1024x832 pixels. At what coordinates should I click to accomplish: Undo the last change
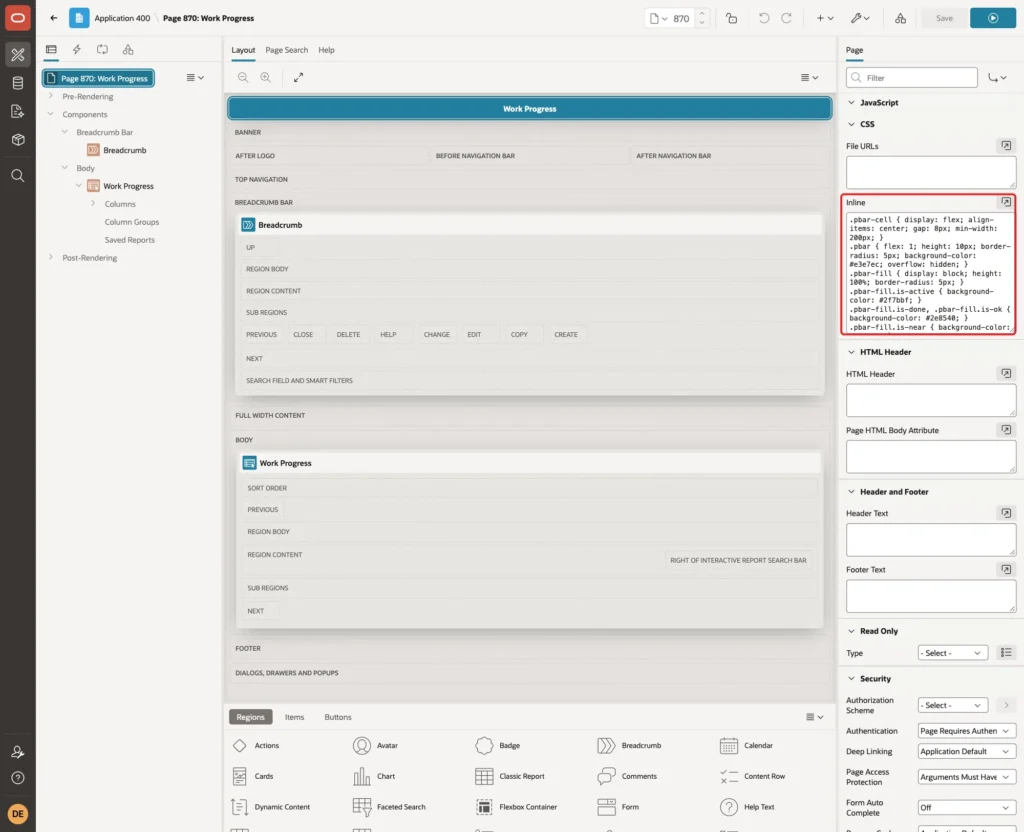[x=763, y=18]
